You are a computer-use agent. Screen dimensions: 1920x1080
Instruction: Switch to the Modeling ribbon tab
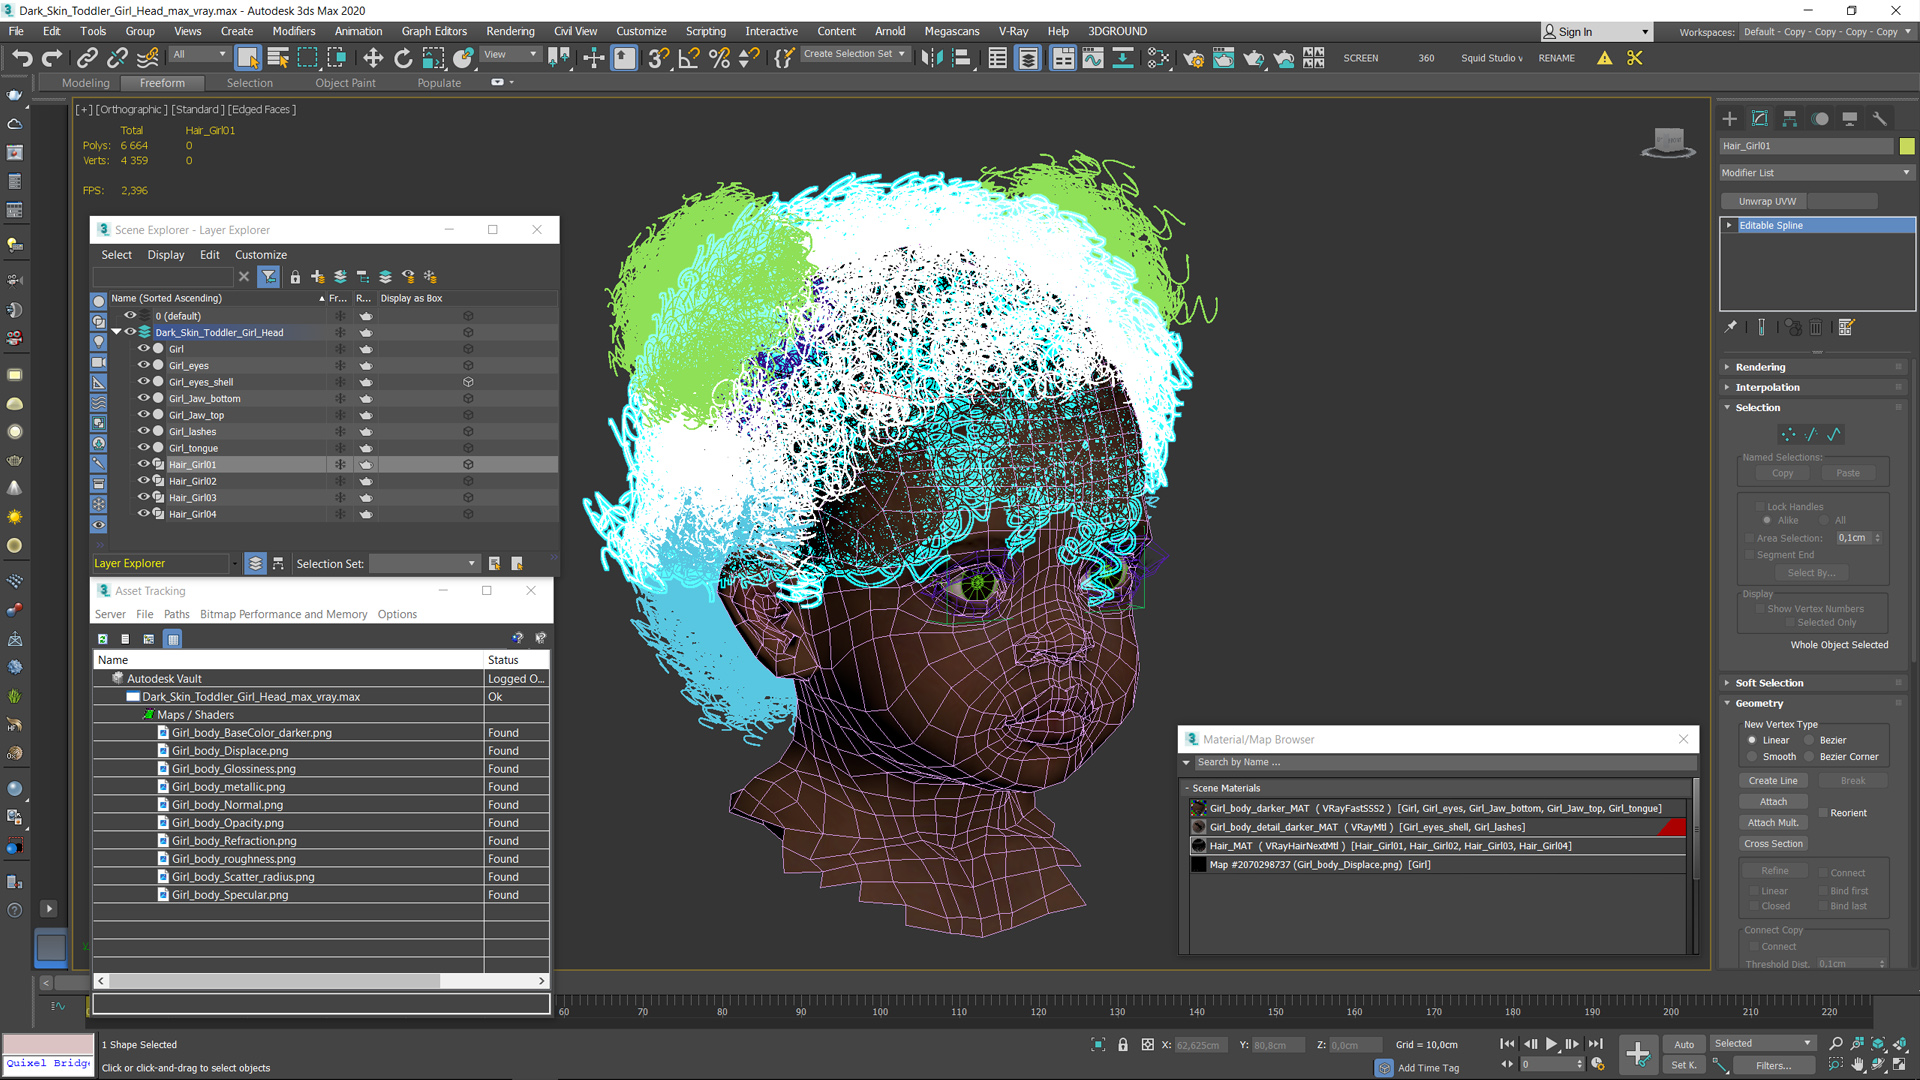85,83
